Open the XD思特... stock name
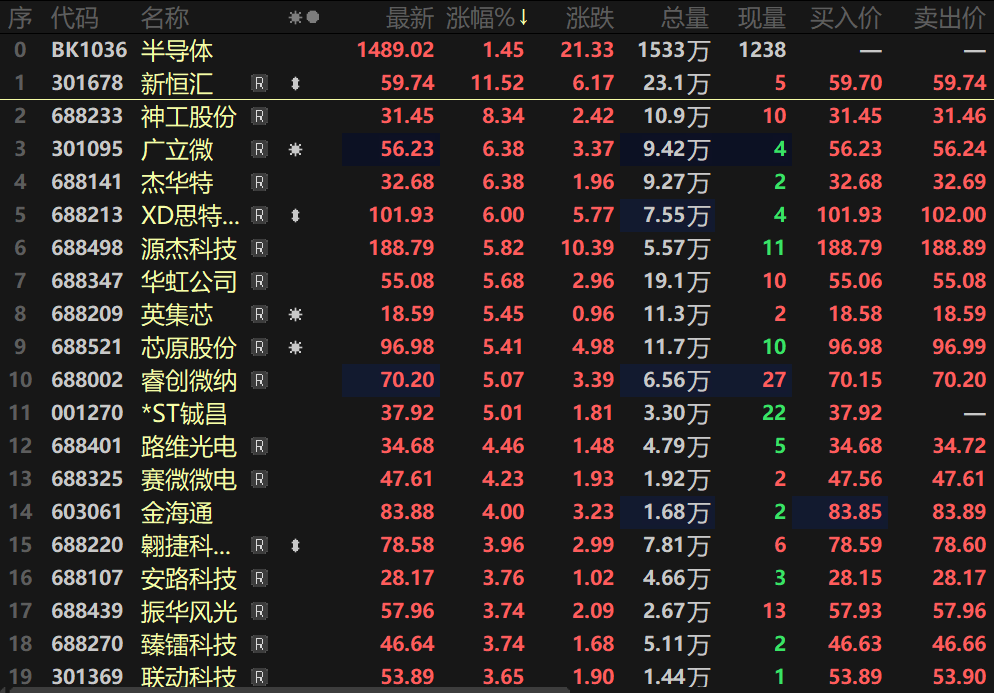 (190, 215)
